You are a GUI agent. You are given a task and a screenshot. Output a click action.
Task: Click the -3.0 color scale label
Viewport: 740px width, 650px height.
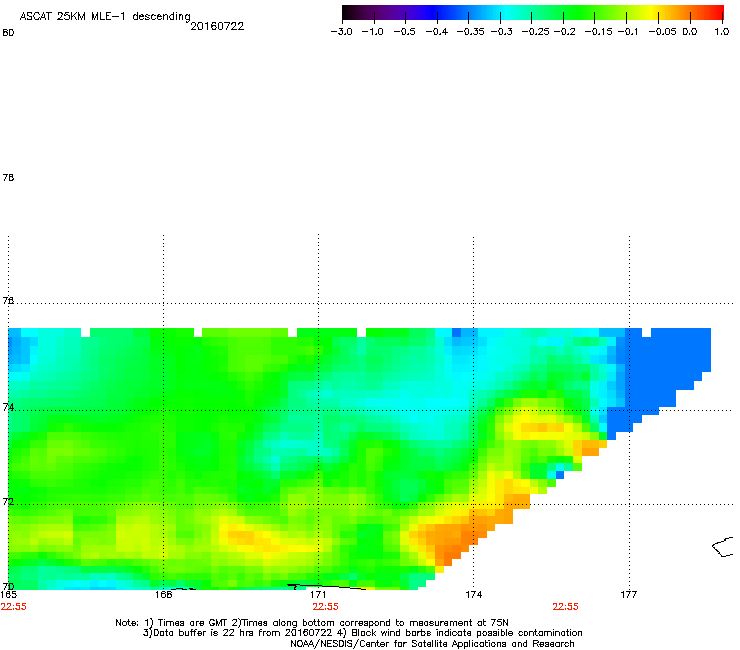click(x=342, y=32)
